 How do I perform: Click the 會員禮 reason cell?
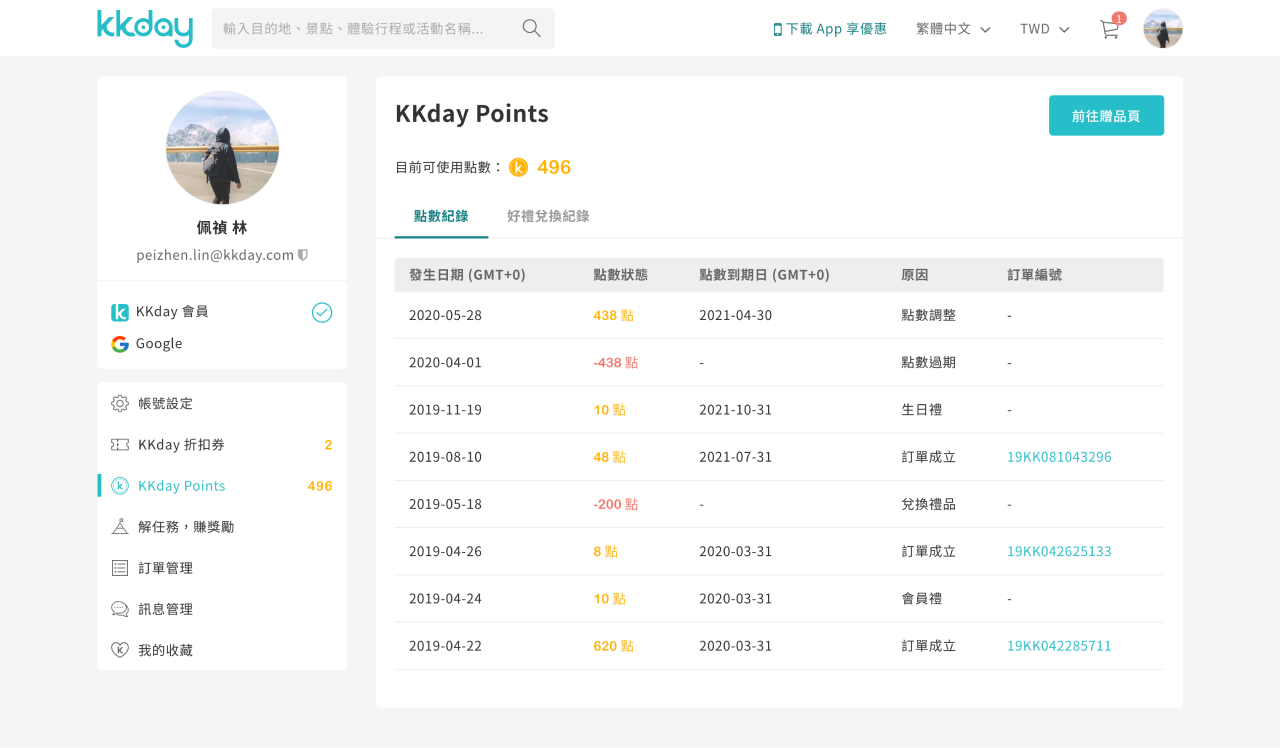[x=921, y=599]
